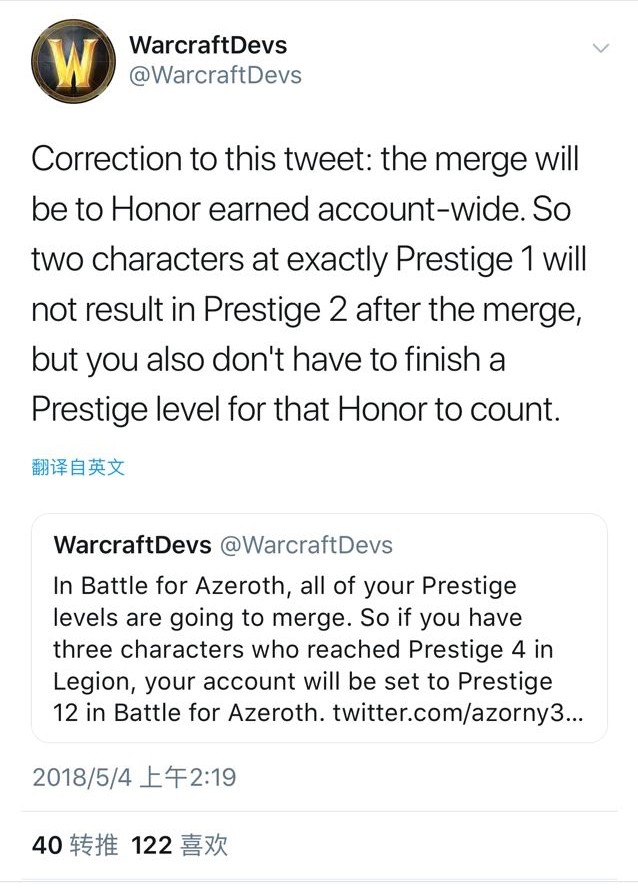Click the quoted text about Prestige 12
This screenshot has height=890, width=638.
303,697
